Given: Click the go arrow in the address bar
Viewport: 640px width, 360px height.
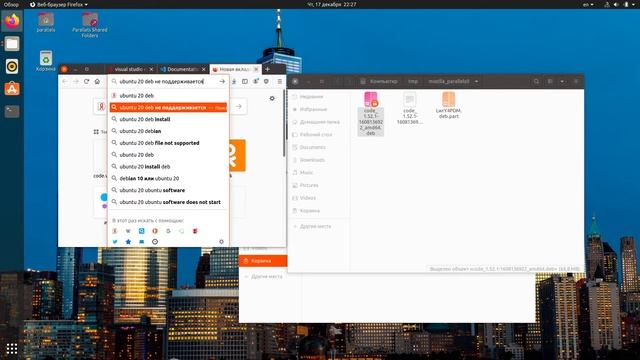Looking at the screenshot, I should point(222,82).
